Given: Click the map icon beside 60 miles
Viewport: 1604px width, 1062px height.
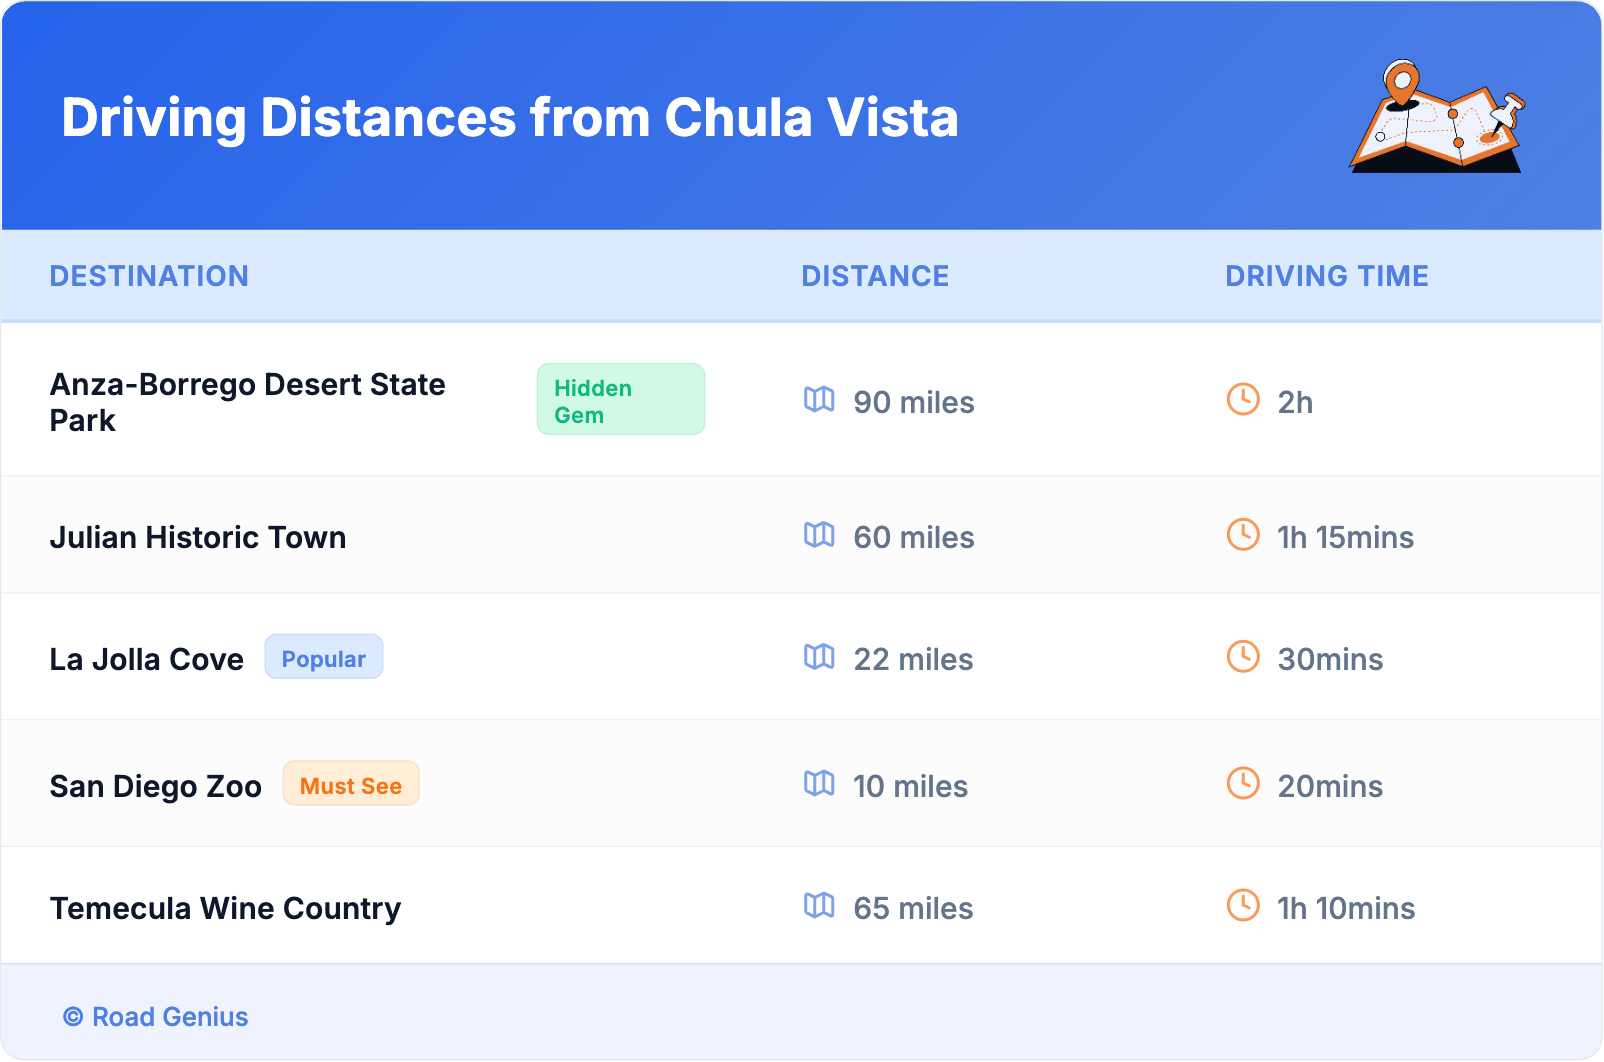Looking at the screenshot, I should (819, 535).
